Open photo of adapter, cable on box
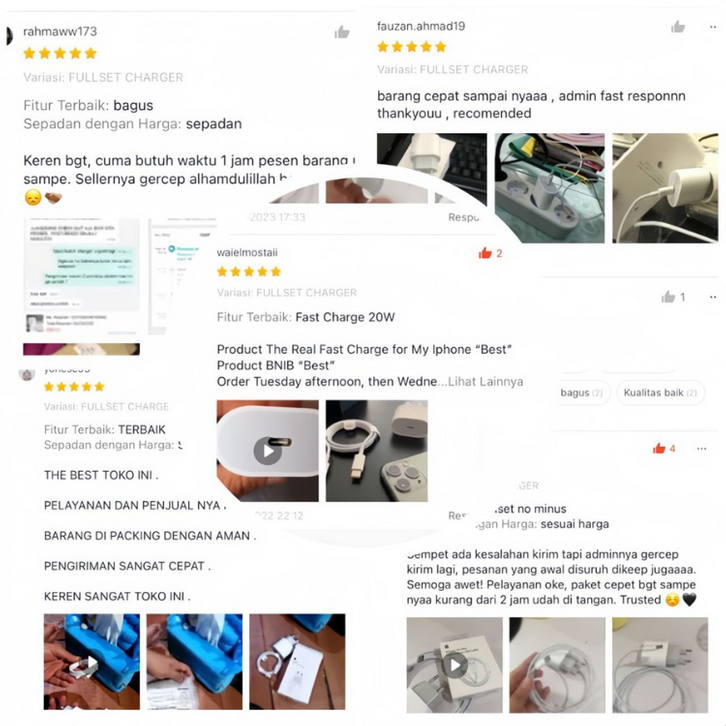Viewport: 726px width, 726px height. 297,662
